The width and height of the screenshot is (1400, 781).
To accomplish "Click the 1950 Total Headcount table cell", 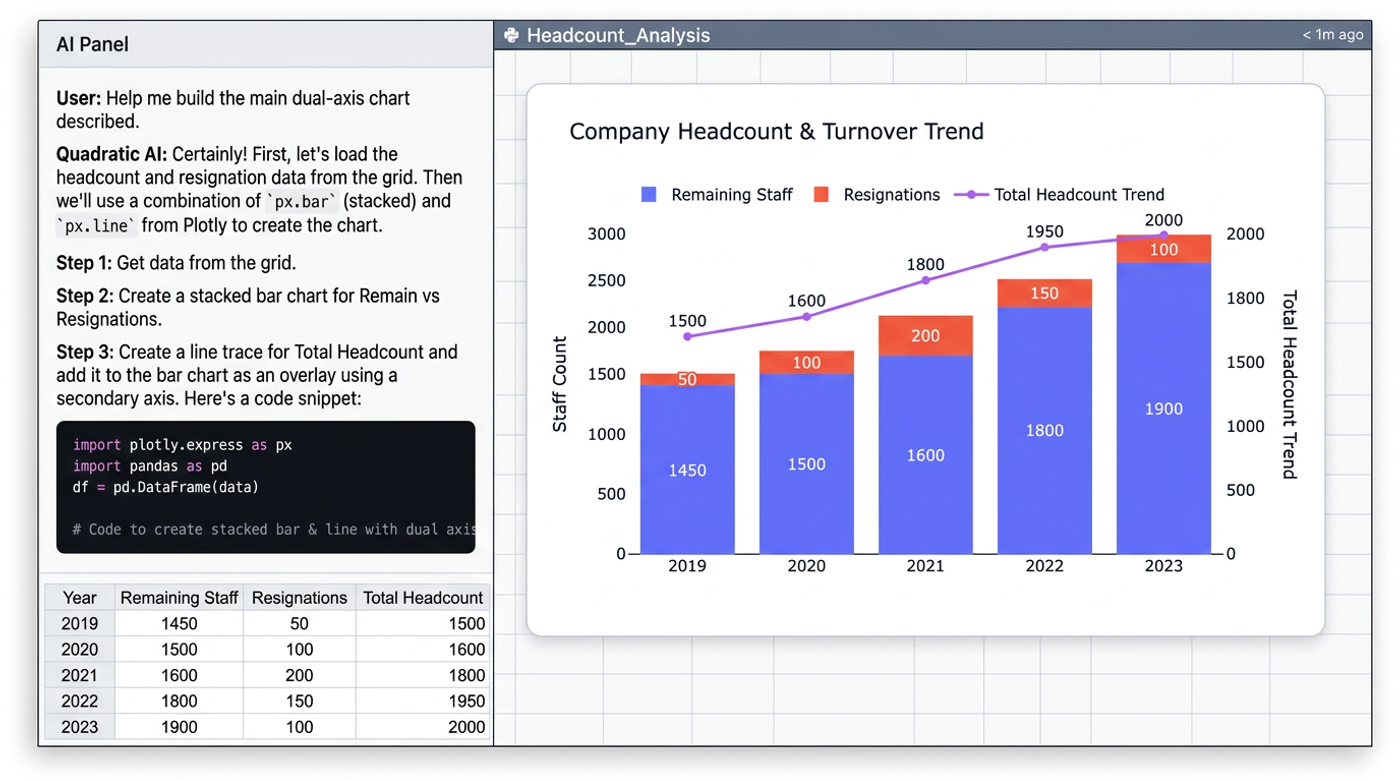I will click(422, 702).
